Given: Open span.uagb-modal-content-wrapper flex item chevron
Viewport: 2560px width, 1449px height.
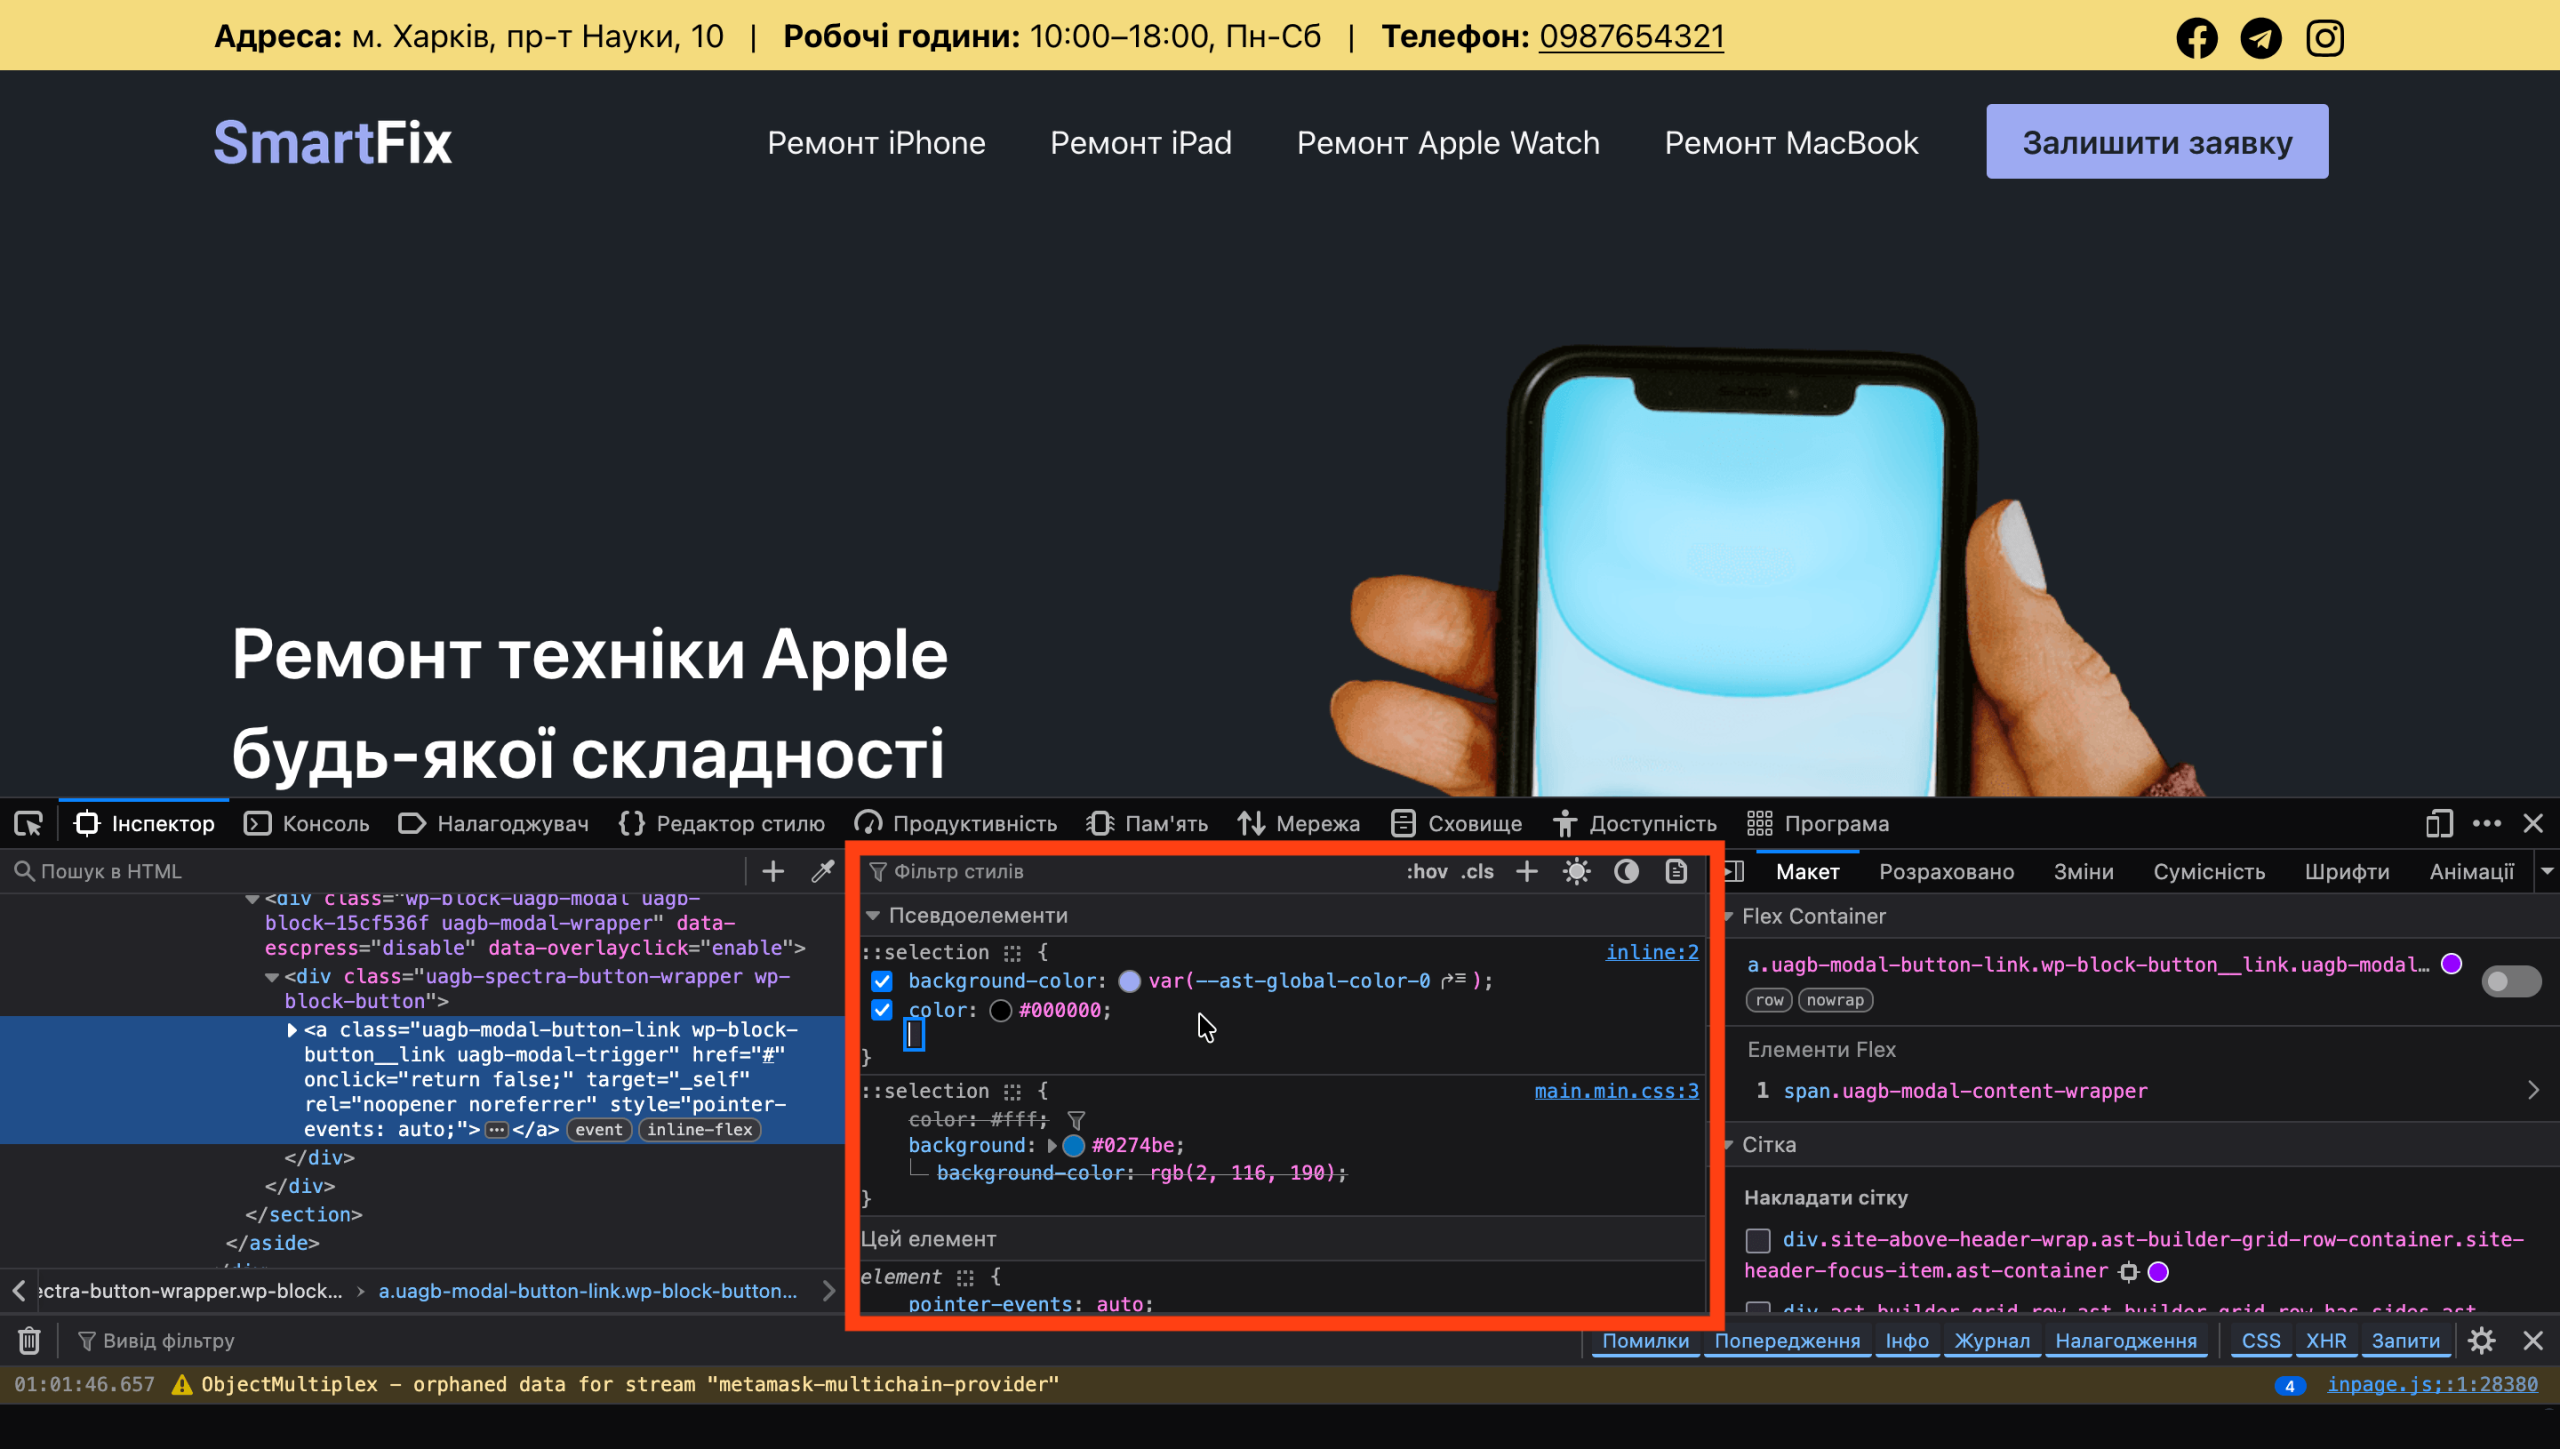Looking at the screenshot, I should 2532,1090.
